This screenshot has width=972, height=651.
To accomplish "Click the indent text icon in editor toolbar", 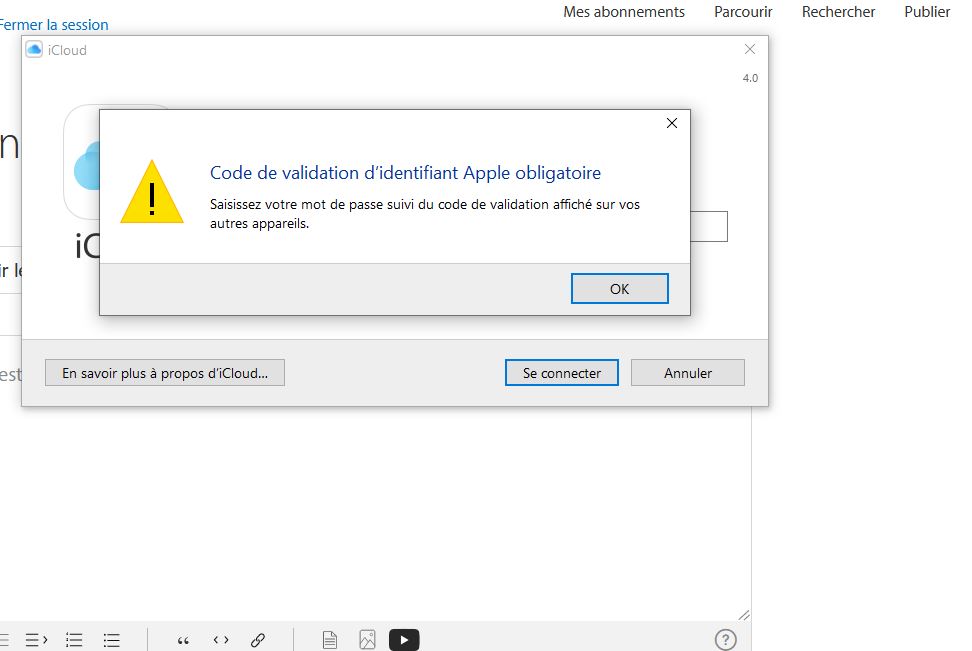I will (36, 639).
